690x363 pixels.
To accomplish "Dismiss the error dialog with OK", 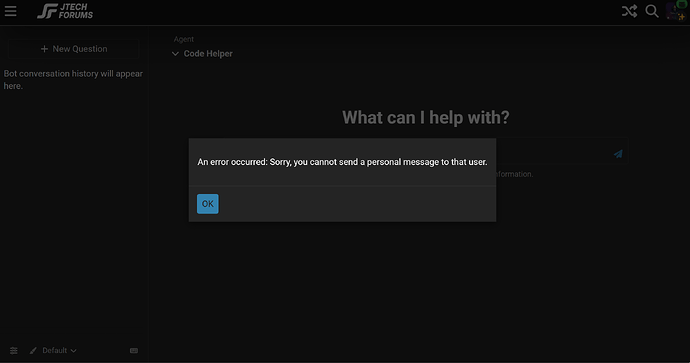I will tap(208, 204).
